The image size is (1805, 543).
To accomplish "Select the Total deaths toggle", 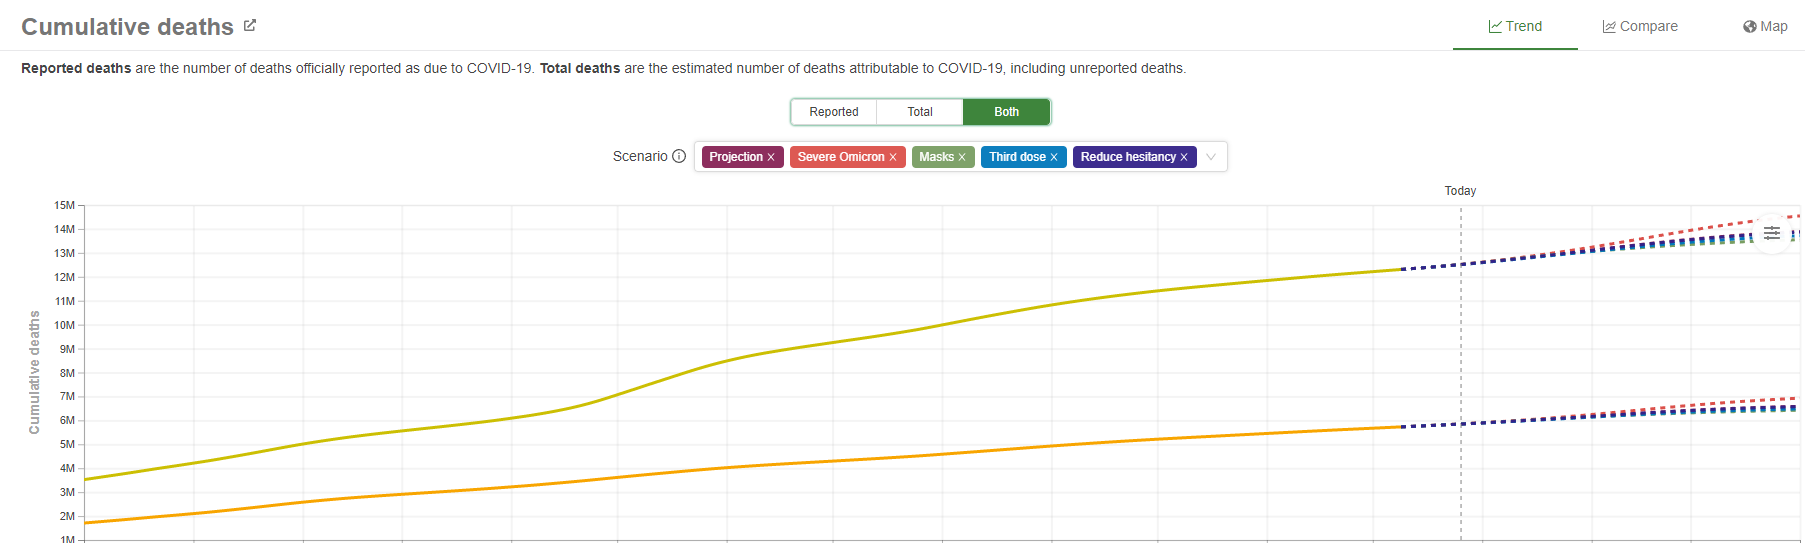I will (920, 112).
